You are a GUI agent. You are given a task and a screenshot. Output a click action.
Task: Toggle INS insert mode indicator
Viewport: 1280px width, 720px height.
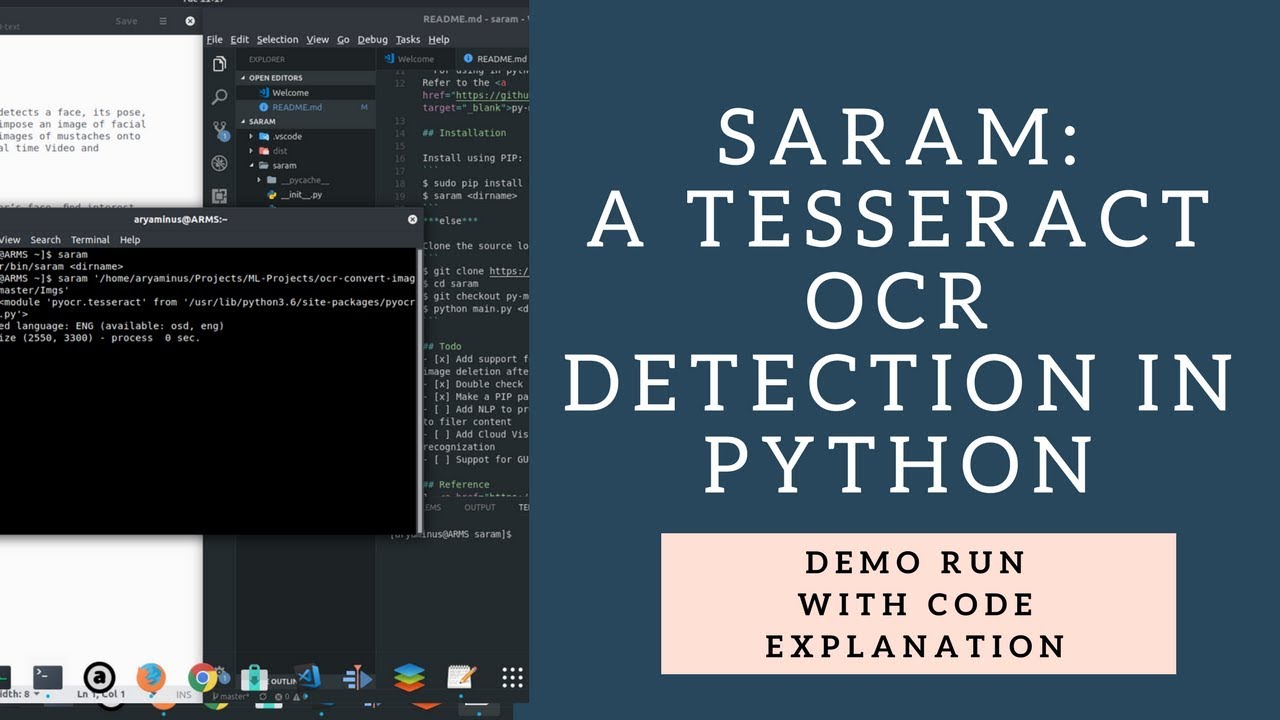(184, 694)
